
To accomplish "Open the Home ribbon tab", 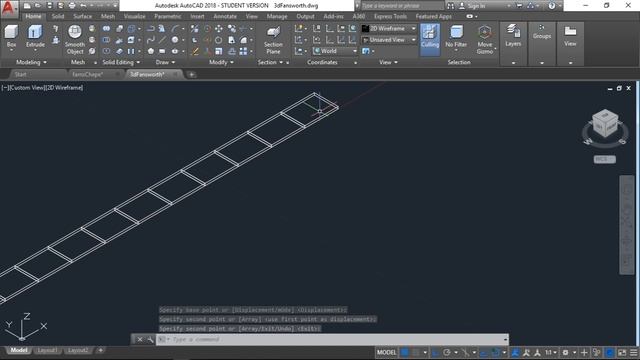I will (x=33, y=16).
